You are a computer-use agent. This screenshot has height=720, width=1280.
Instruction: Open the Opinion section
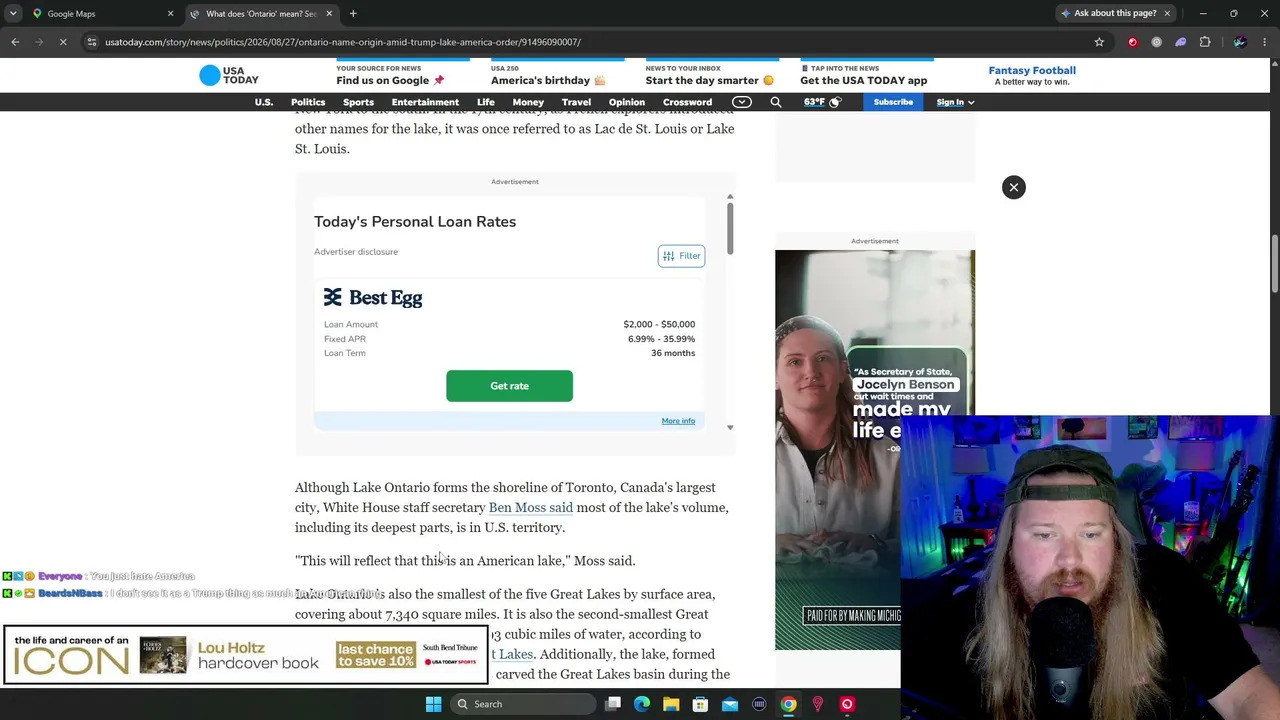click(627, 102)
